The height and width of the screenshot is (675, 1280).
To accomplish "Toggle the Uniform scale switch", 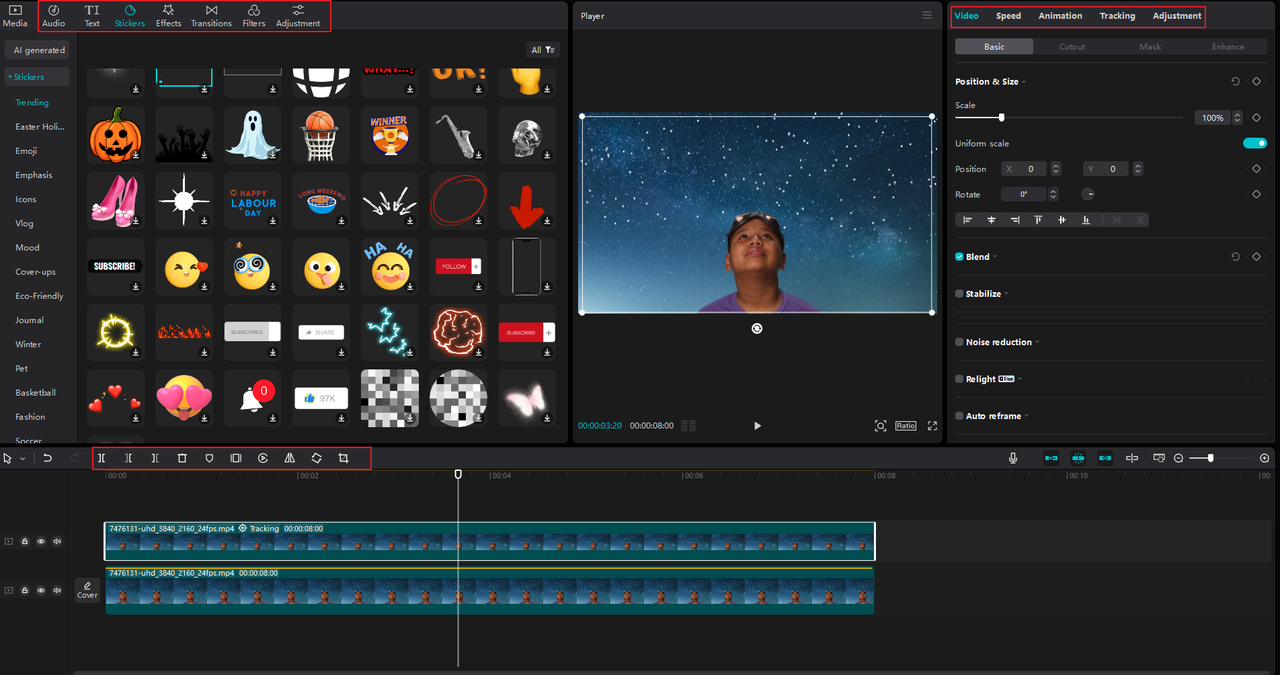I will pyautogui.click(x=1255, y=143).
